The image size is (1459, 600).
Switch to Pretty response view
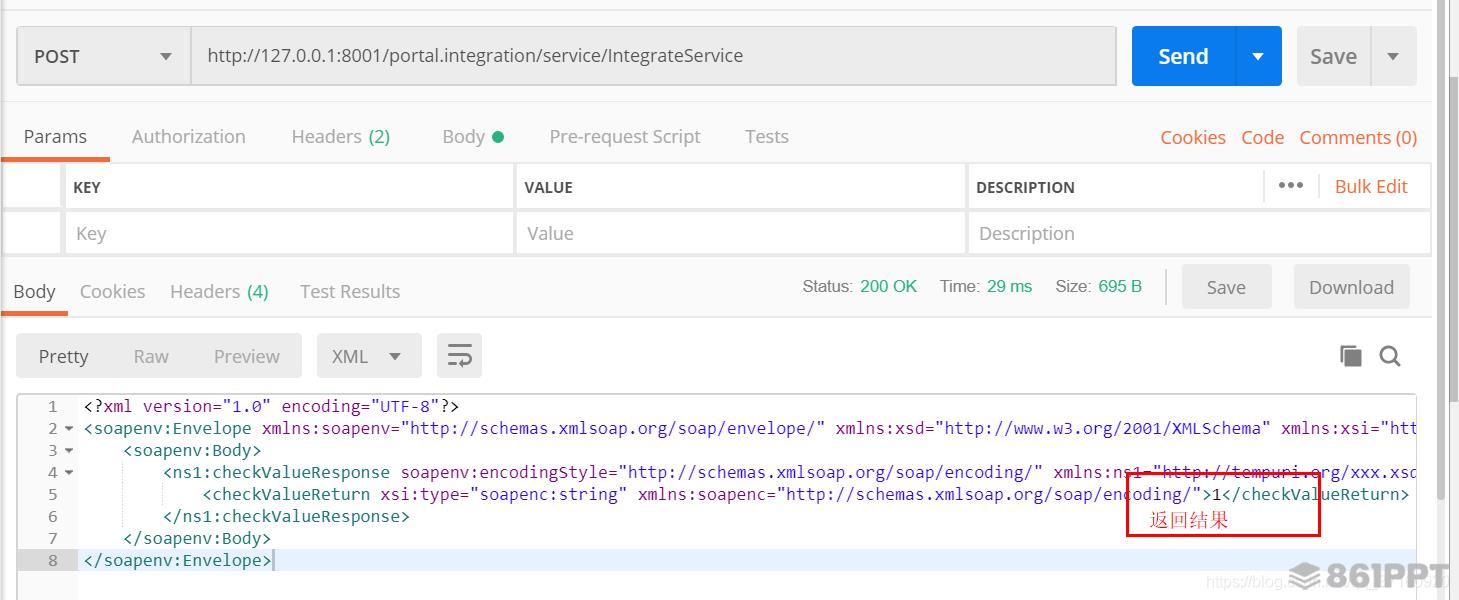64,356
